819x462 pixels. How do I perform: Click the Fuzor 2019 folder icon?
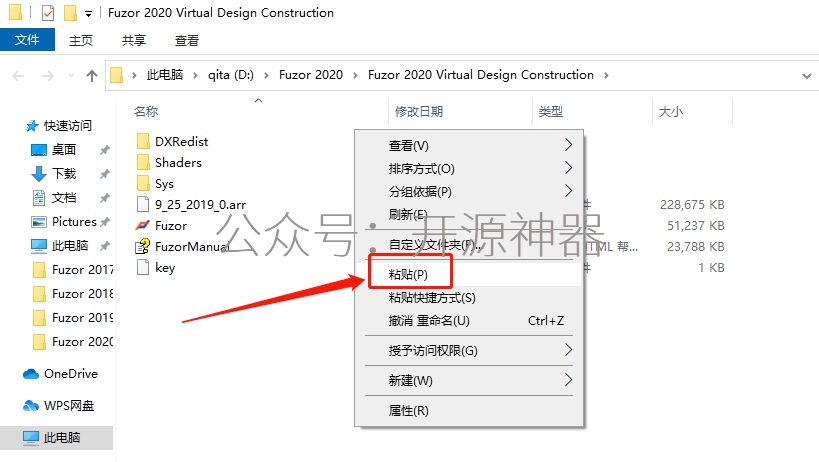[39, 318]
